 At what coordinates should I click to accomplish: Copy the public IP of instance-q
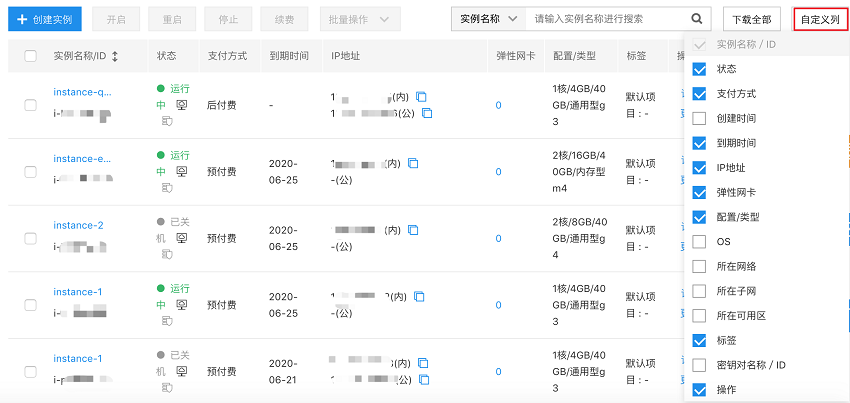(x=427, y=113)
